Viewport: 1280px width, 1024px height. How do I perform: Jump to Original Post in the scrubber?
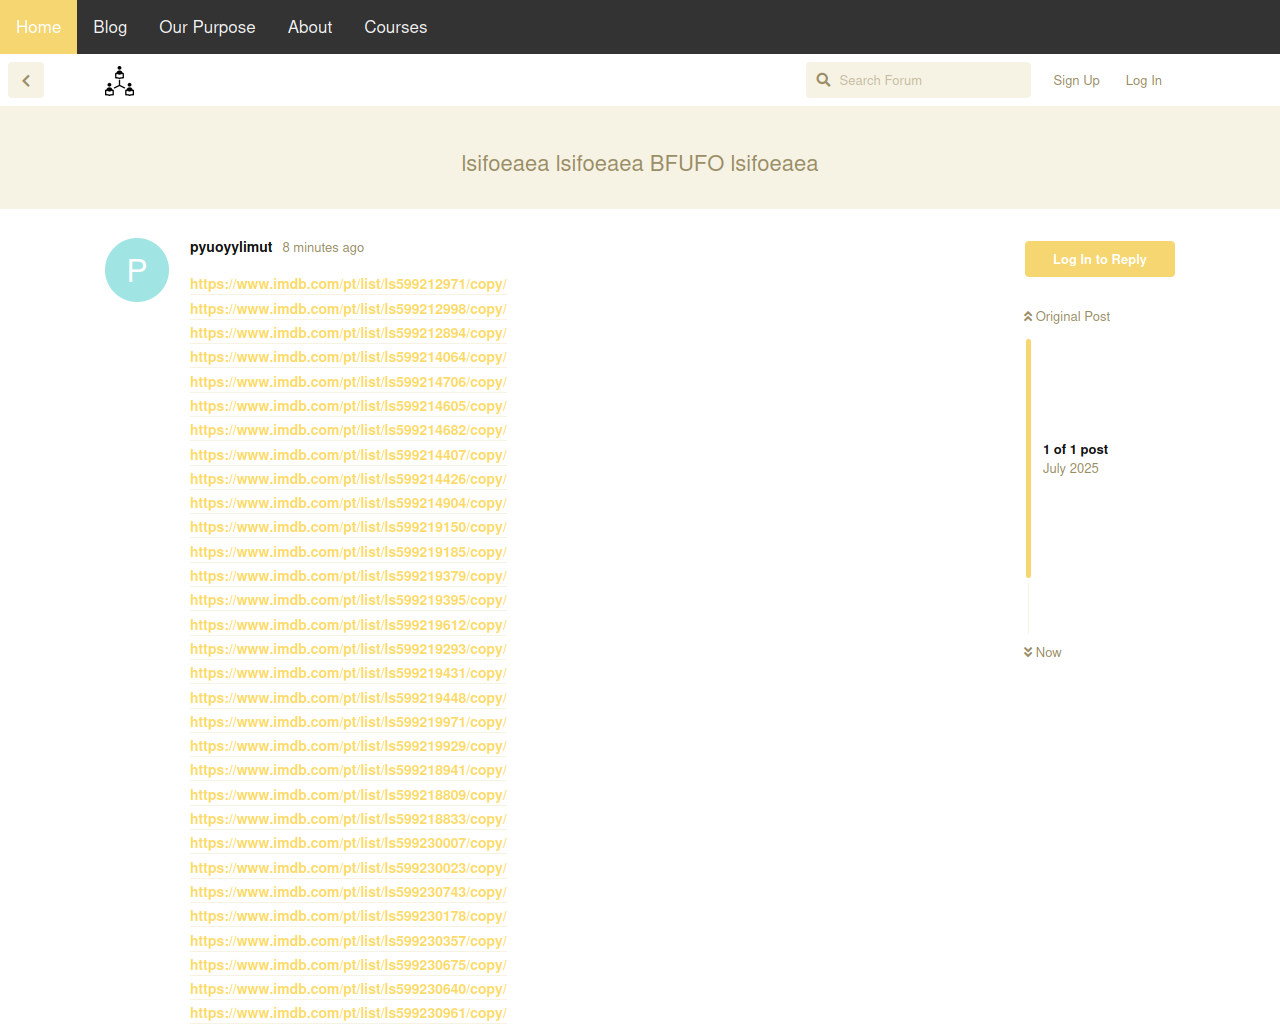click(x=1066, y=316)
